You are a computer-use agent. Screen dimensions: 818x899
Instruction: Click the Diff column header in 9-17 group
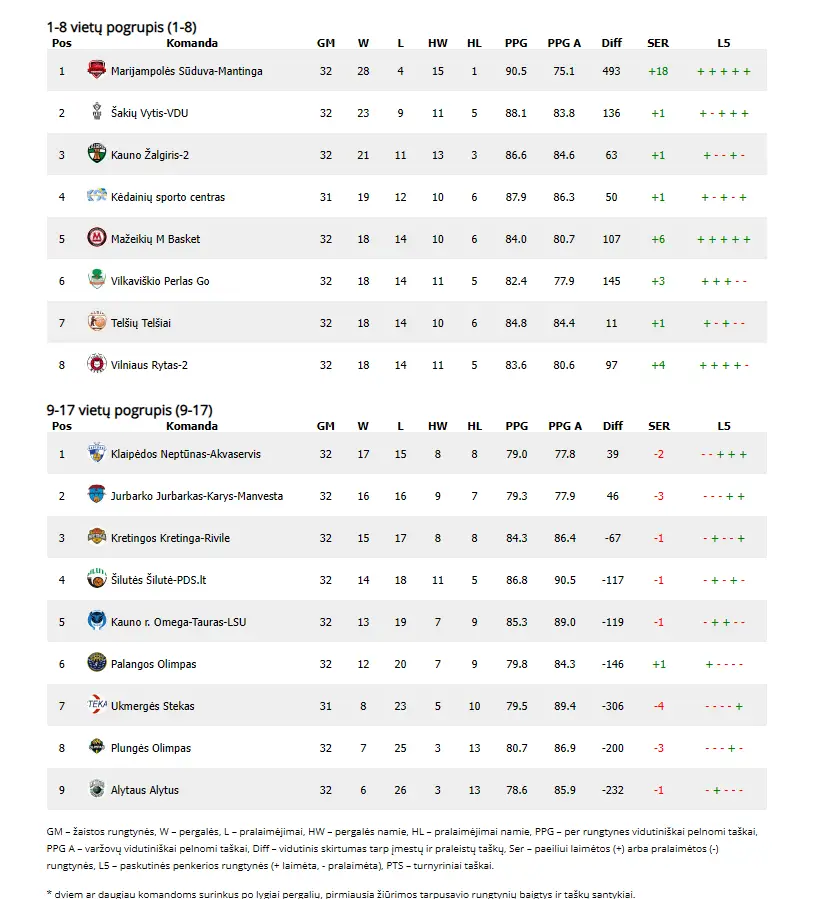coord(613,426)
